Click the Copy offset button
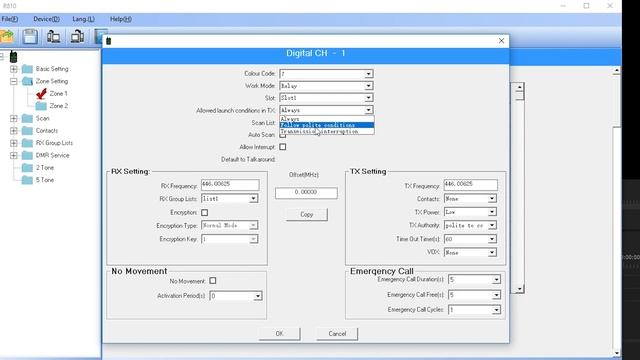640x360 pixels. [307, 214]
